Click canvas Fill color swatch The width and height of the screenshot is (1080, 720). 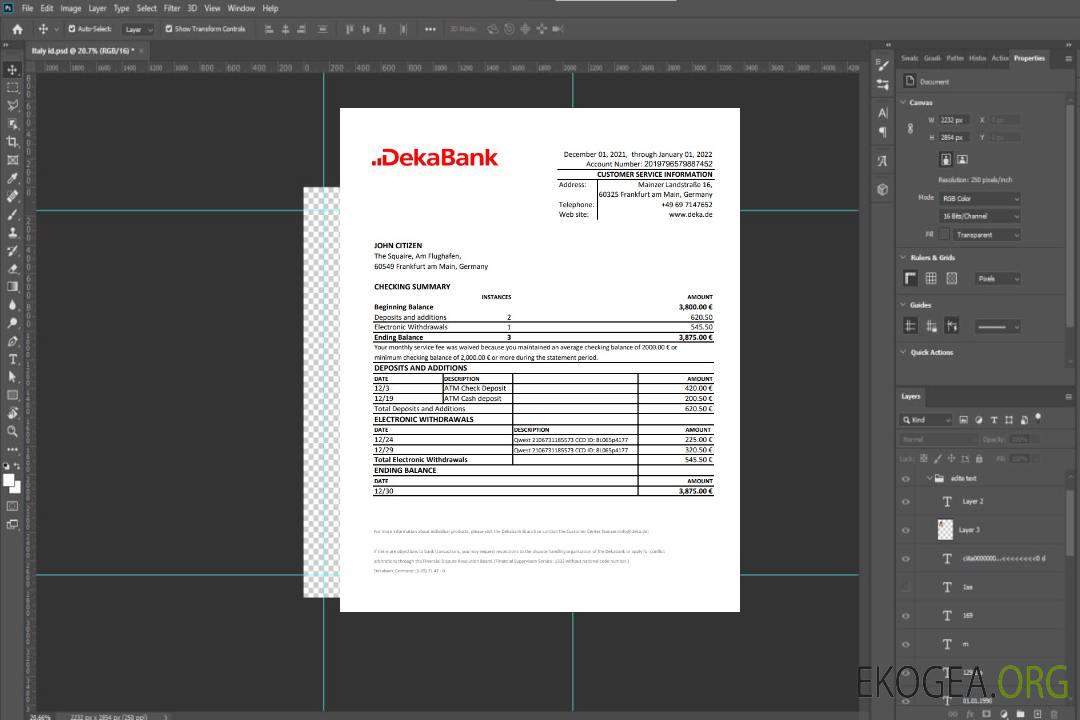point(945,235)
